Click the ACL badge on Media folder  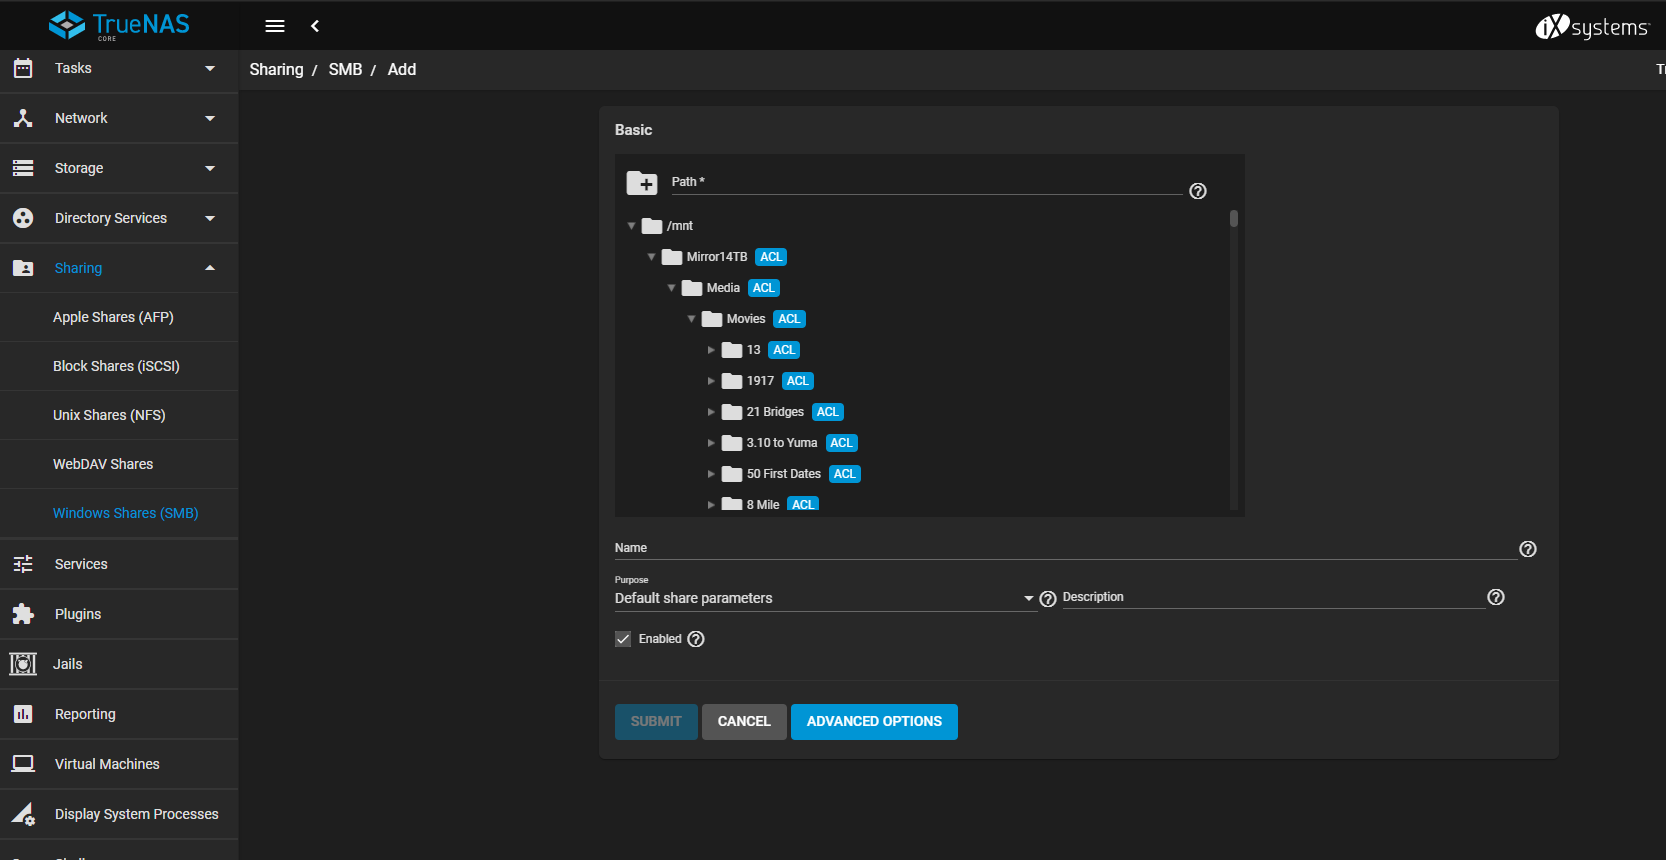[x=764, y=288]
